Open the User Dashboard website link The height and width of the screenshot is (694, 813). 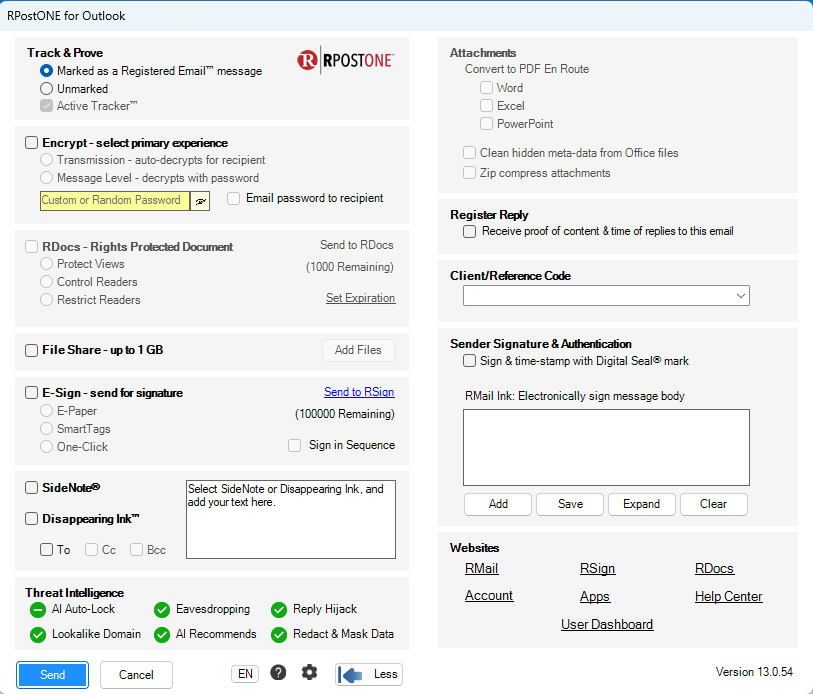coord(607,624)
